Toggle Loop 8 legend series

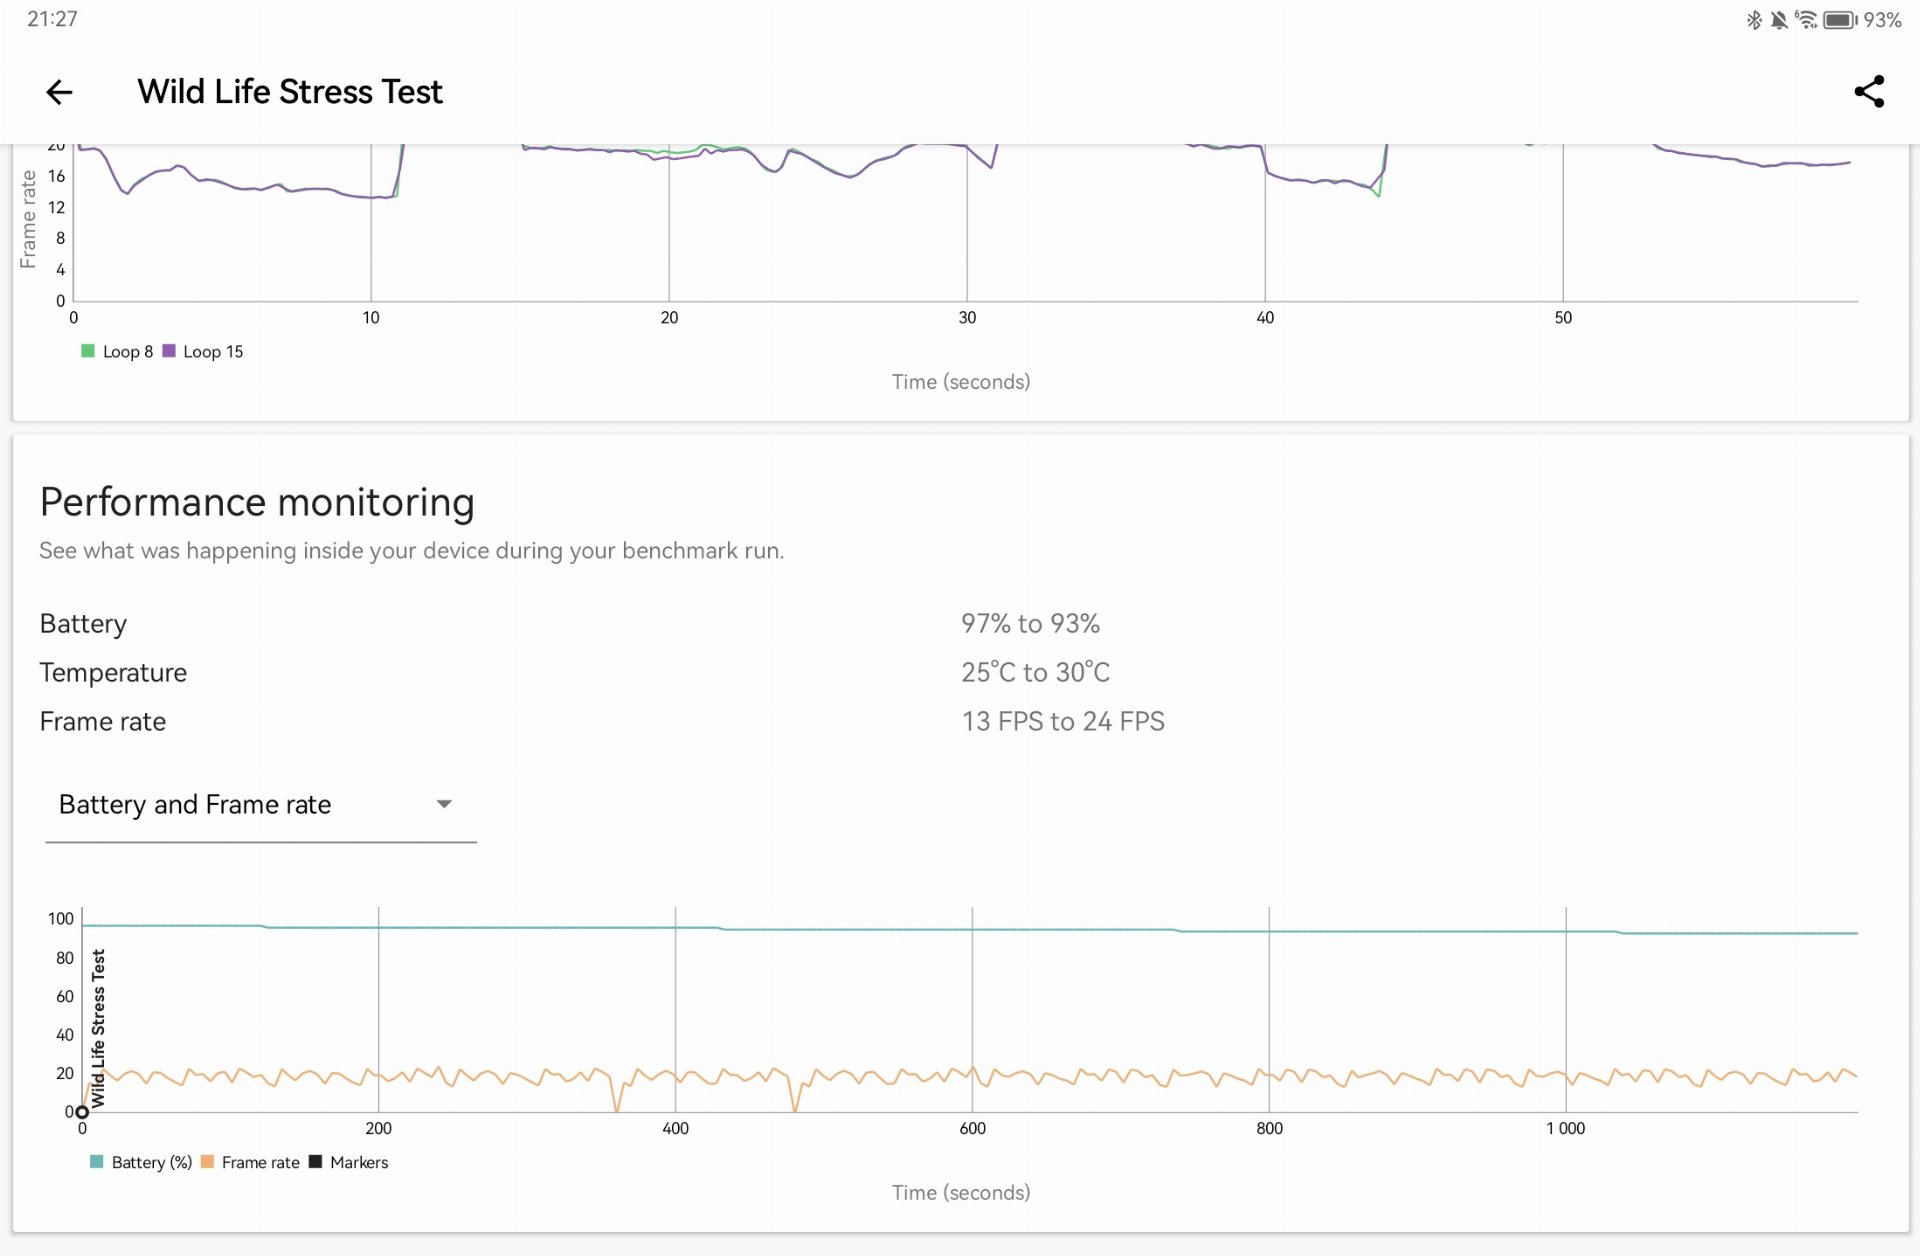pyautogui.click(x=117, y=352)
